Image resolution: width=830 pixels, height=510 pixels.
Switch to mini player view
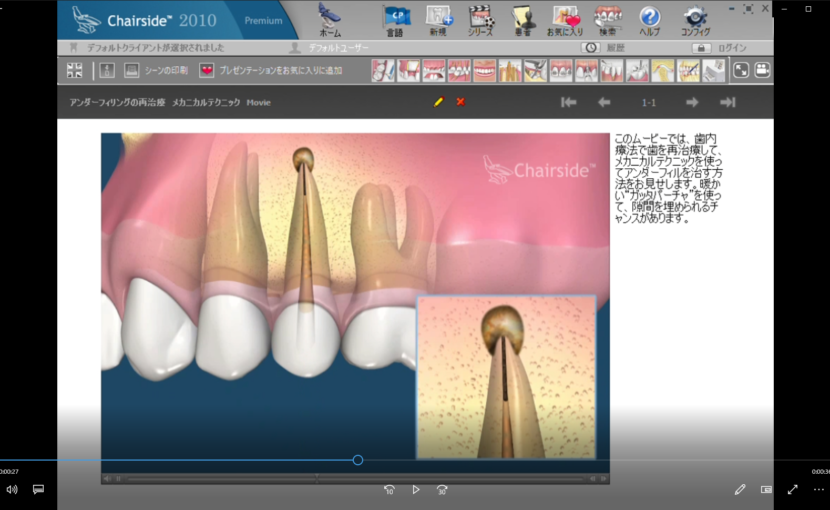(x=766, y=490)
